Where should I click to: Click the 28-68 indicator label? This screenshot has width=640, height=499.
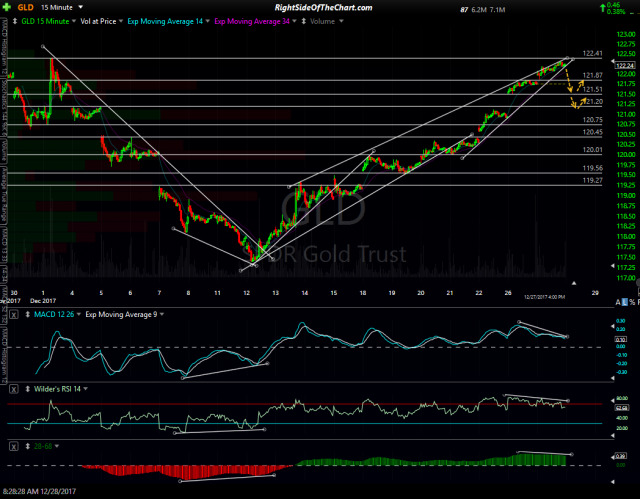(43, 446)
